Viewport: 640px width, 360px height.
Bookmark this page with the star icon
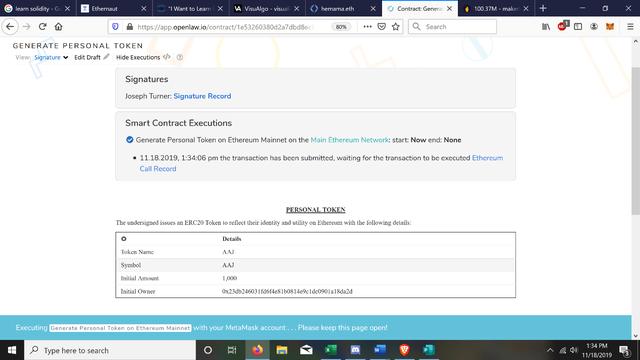click(x=396, y=27)
